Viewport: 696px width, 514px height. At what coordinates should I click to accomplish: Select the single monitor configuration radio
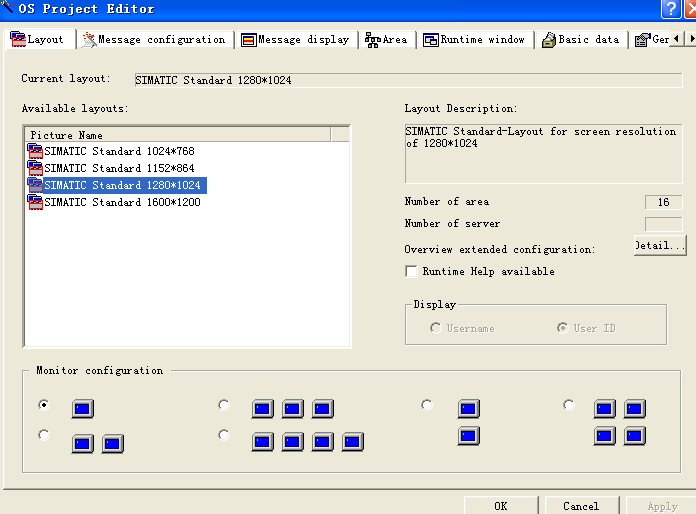[x=44, y=405]
